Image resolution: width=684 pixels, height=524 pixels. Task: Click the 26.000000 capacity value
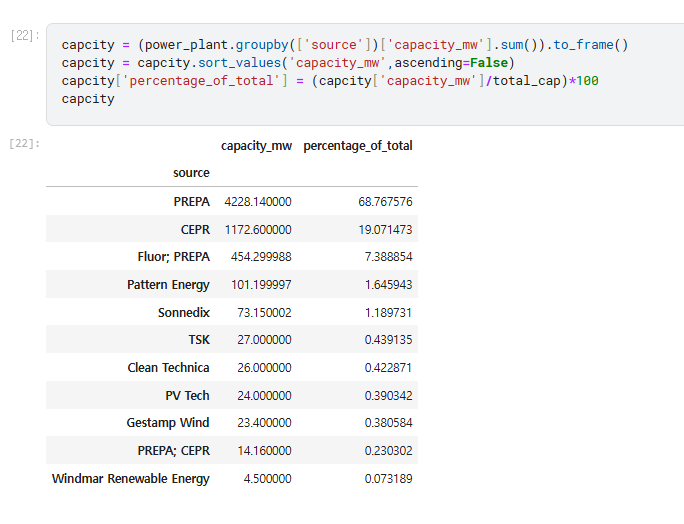point(264,367)
